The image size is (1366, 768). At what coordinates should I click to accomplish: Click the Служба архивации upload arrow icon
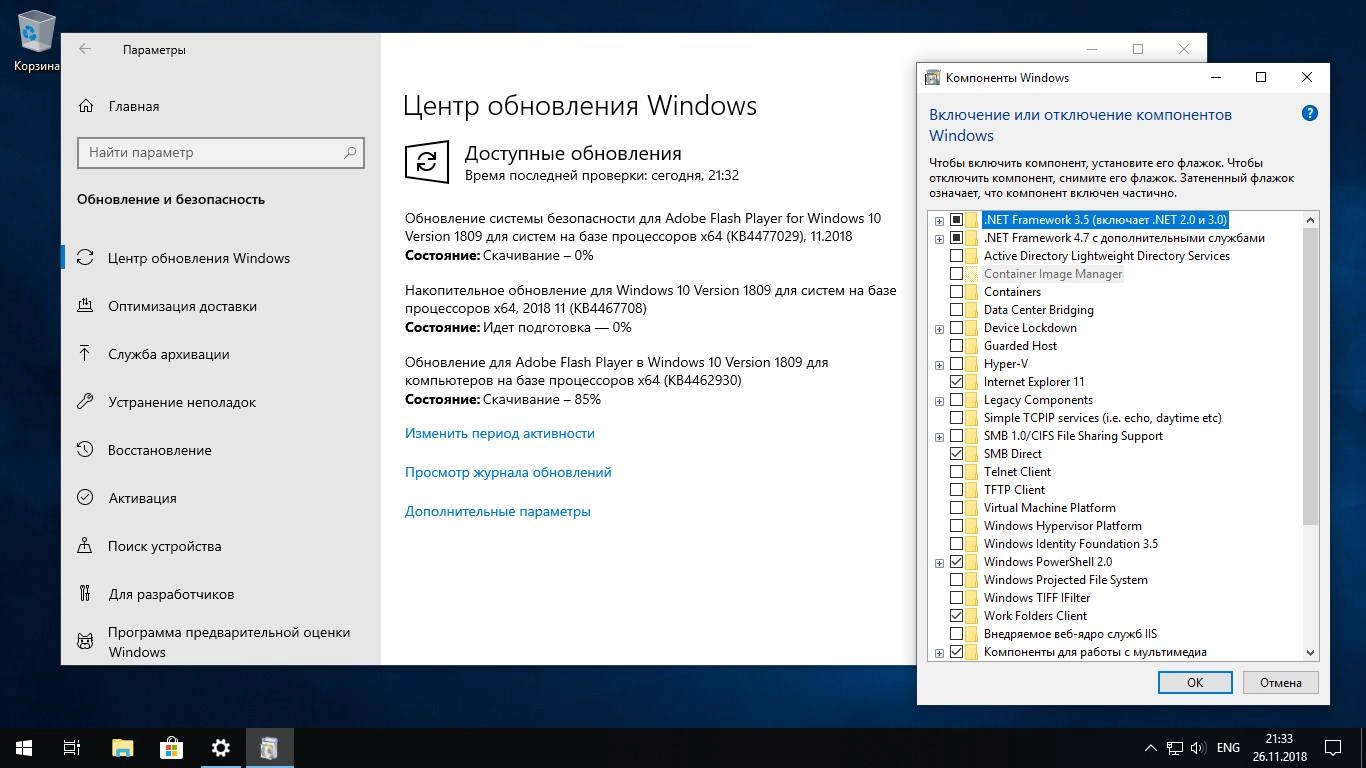click(x=86, y=354)
